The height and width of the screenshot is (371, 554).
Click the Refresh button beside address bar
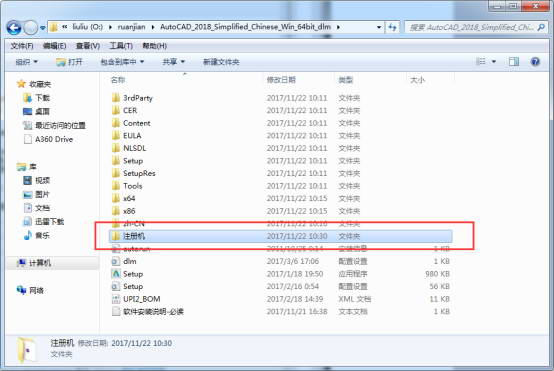[x=392, y=27]
